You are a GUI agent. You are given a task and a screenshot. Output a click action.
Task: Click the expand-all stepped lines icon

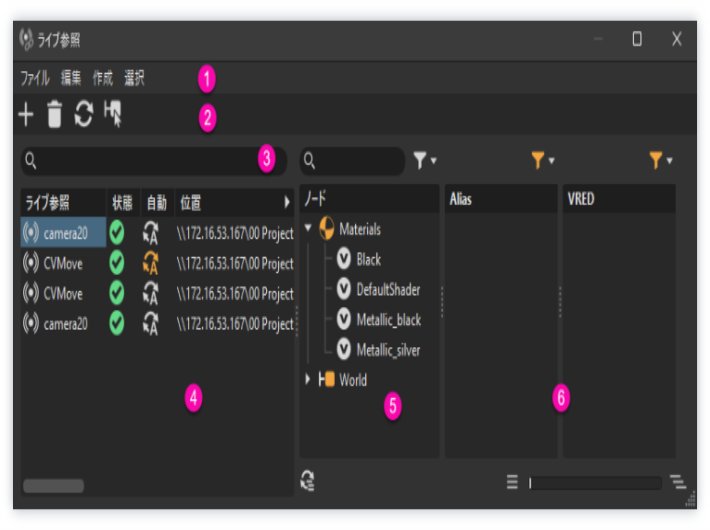point(678,482)
